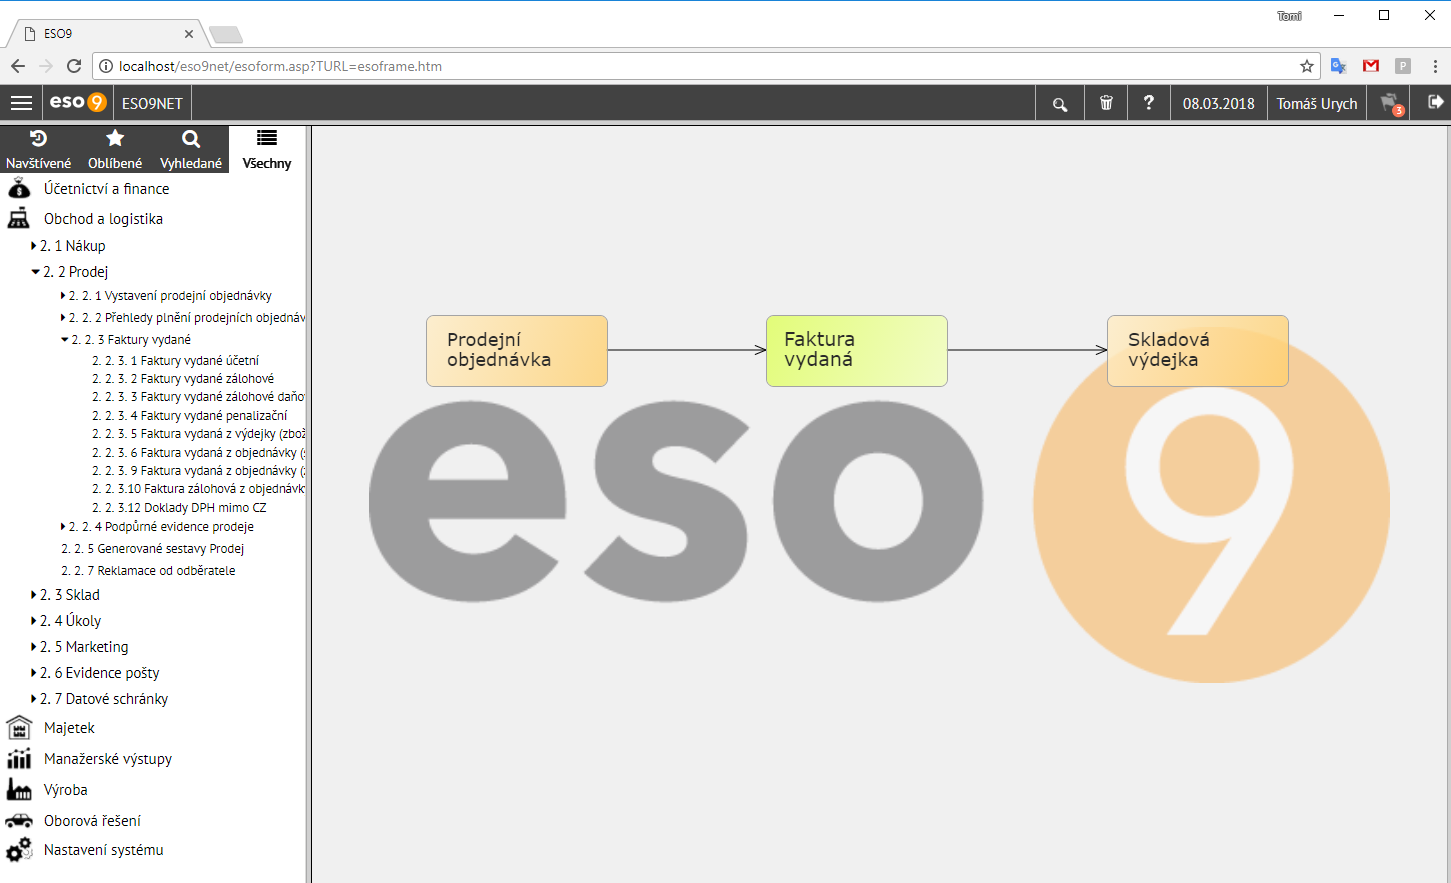The image size is (1451, 883).
Task: Close the ESO9 browser tab
Action: tap(189, 34)
